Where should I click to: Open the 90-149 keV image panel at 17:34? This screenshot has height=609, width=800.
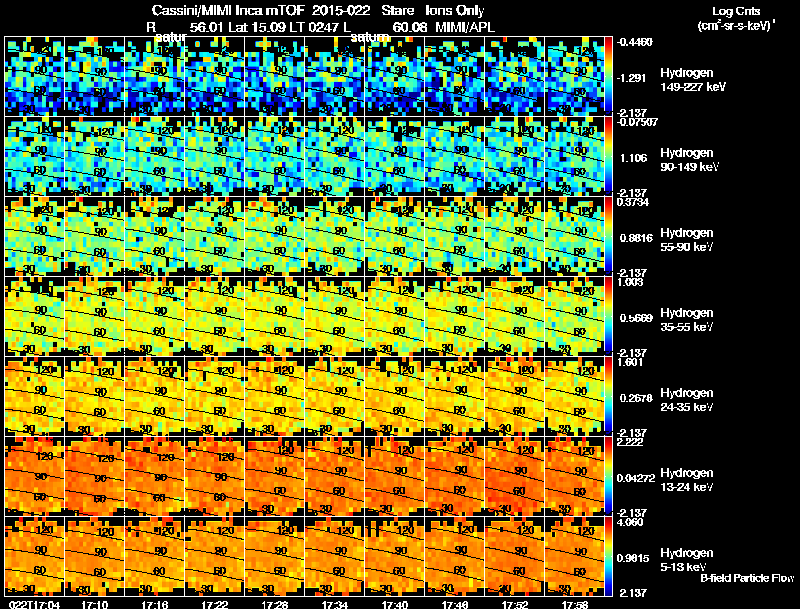pyautogui.click(x=335, y=156)
